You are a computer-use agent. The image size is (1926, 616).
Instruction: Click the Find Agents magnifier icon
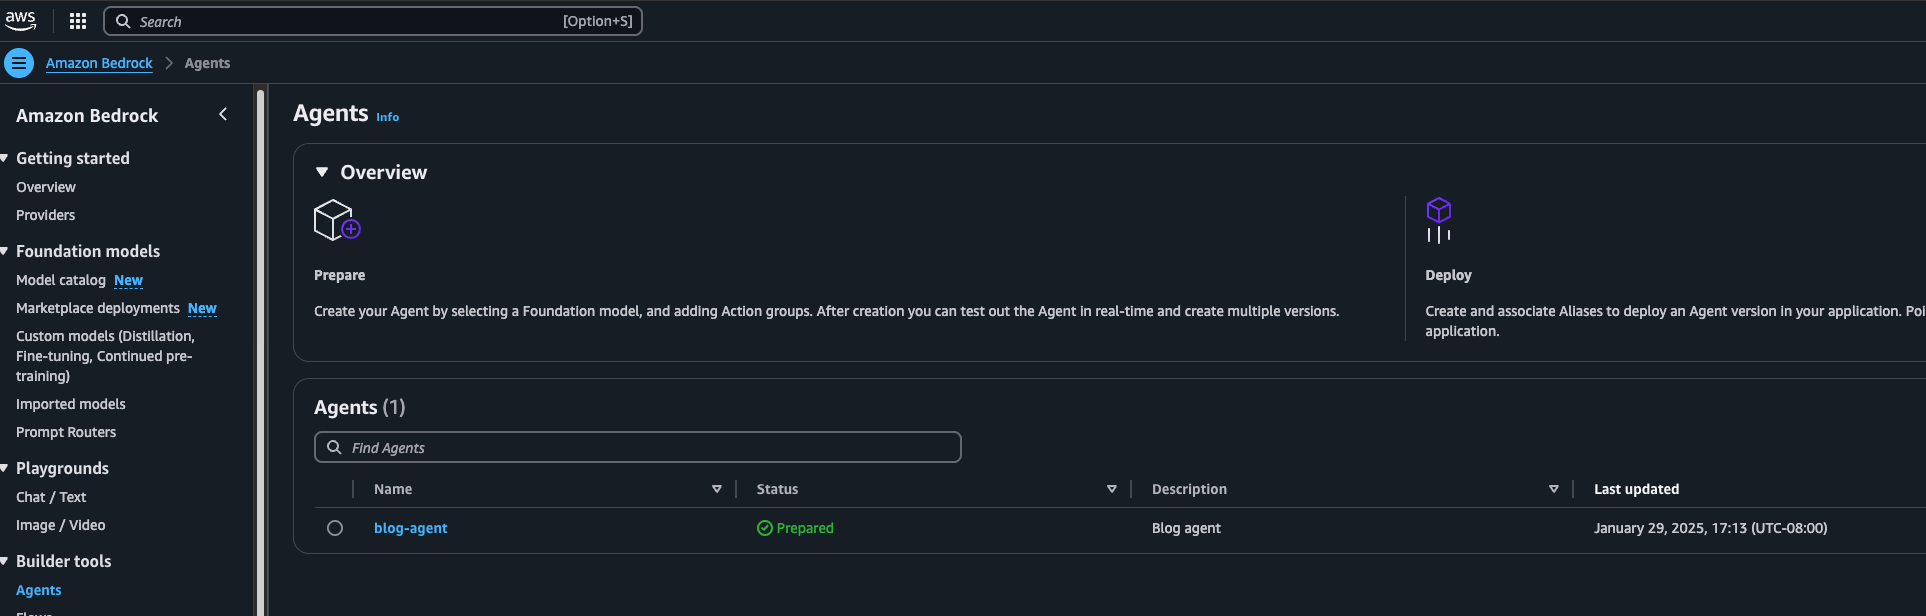[x=334, y=447]
